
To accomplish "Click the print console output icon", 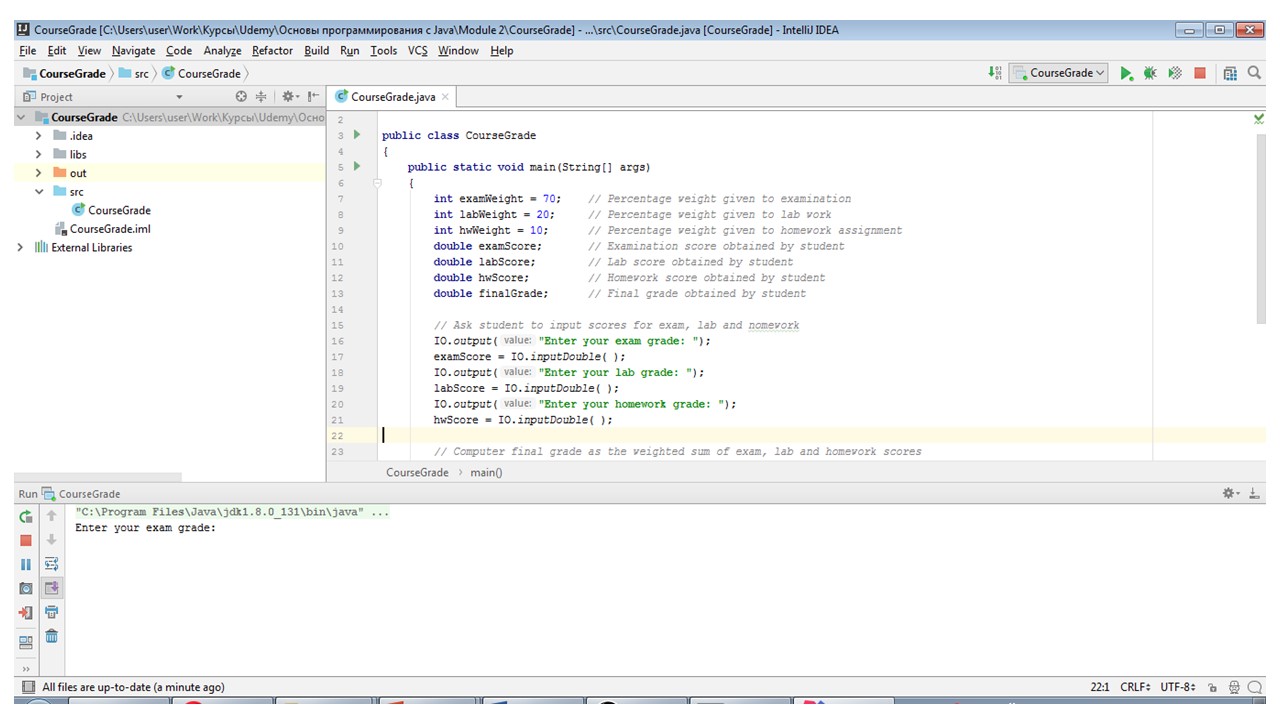I will pyautogui.click(x=52, y=612).
